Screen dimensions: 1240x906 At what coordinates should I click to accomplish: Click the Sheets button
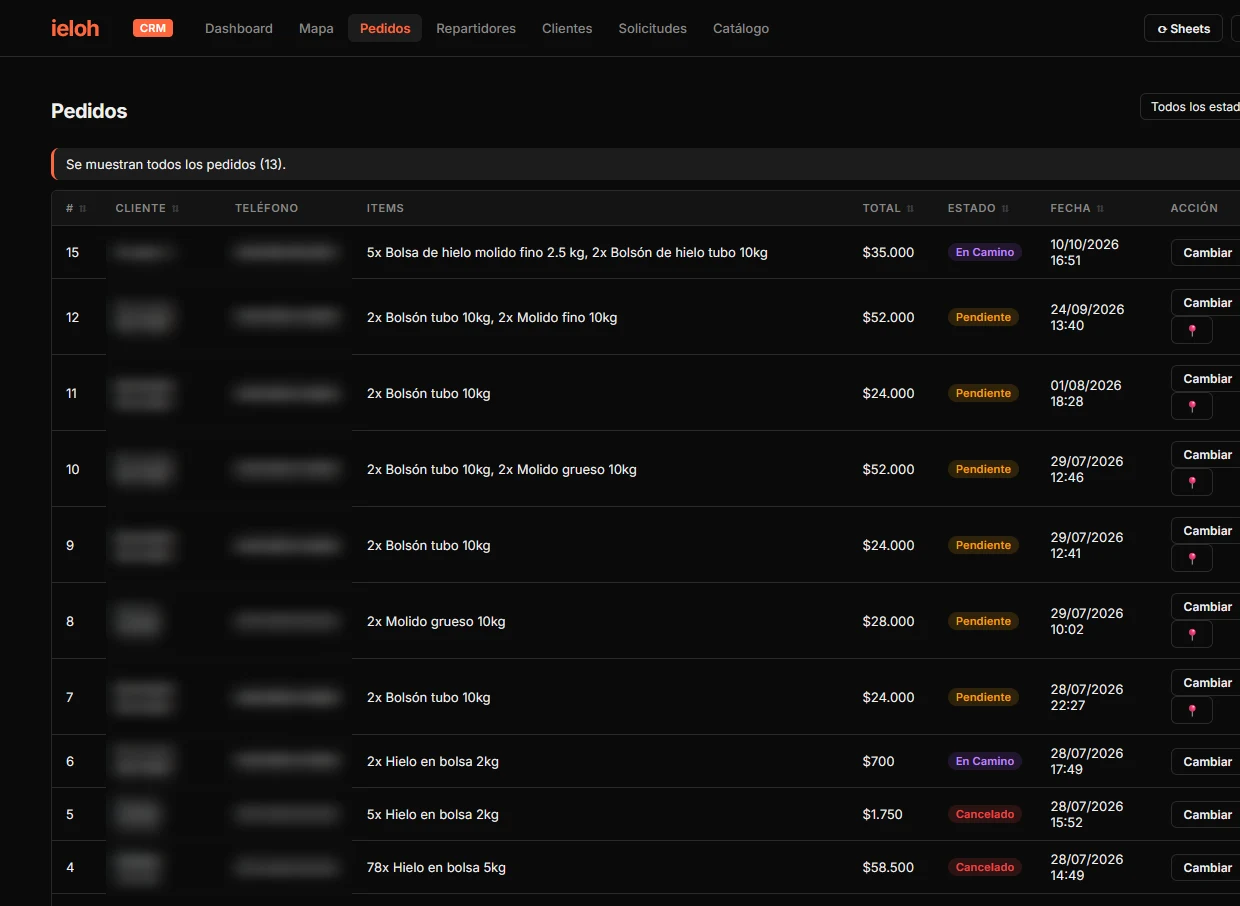[x=1183, y=28]
